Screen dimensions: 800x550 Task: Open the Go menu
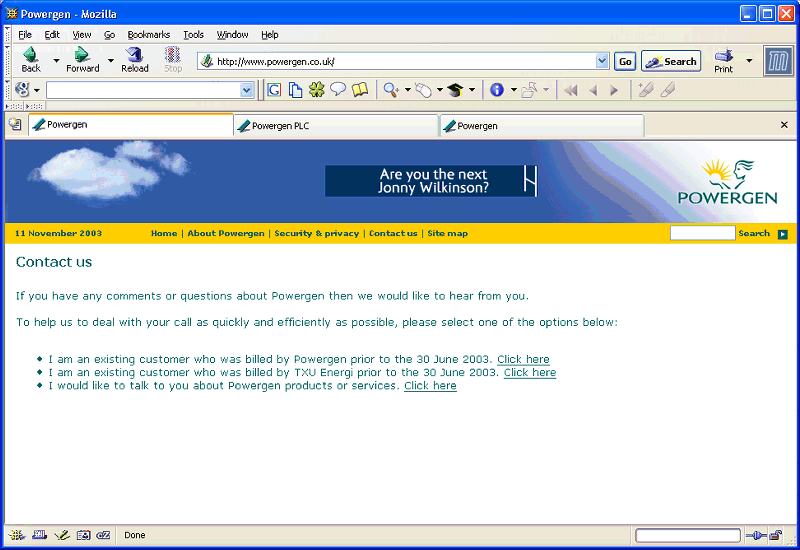[109, 35]
